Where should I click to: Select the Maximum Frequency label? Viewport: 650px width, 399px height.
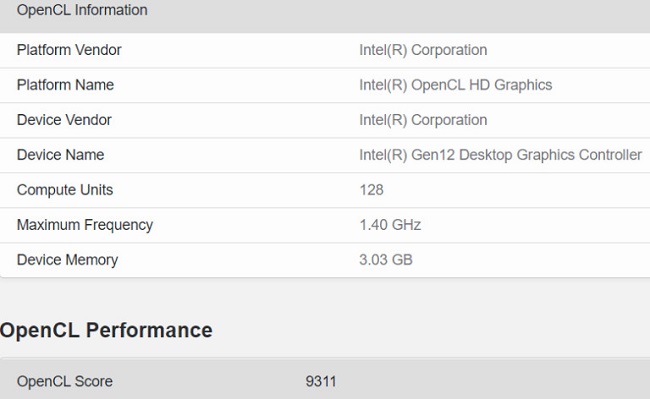(85, 225)
